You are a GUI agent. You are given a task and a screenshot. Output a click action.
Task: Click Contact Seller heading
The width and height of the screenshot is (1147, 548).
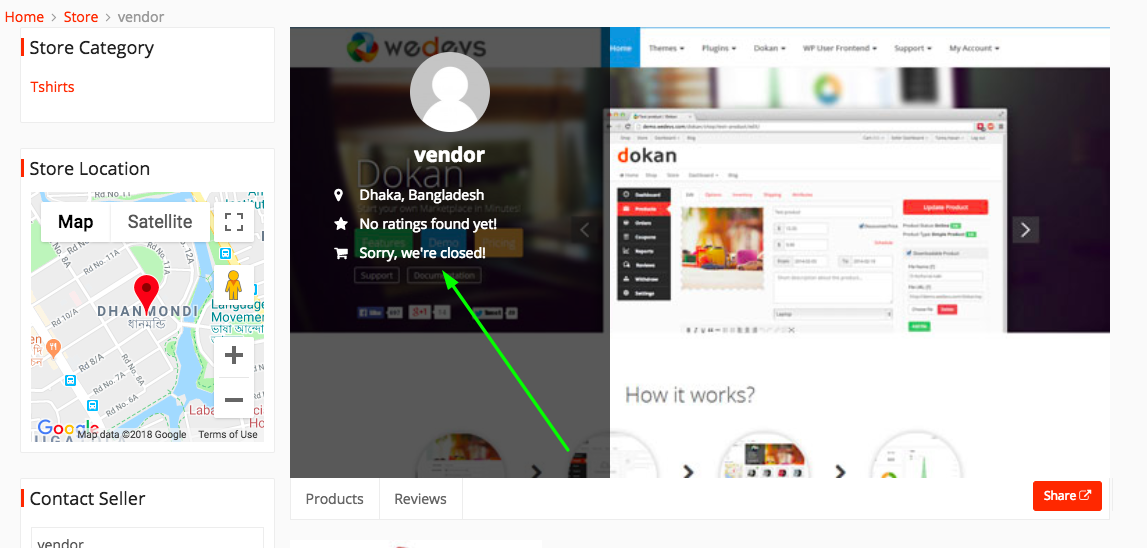87,499
